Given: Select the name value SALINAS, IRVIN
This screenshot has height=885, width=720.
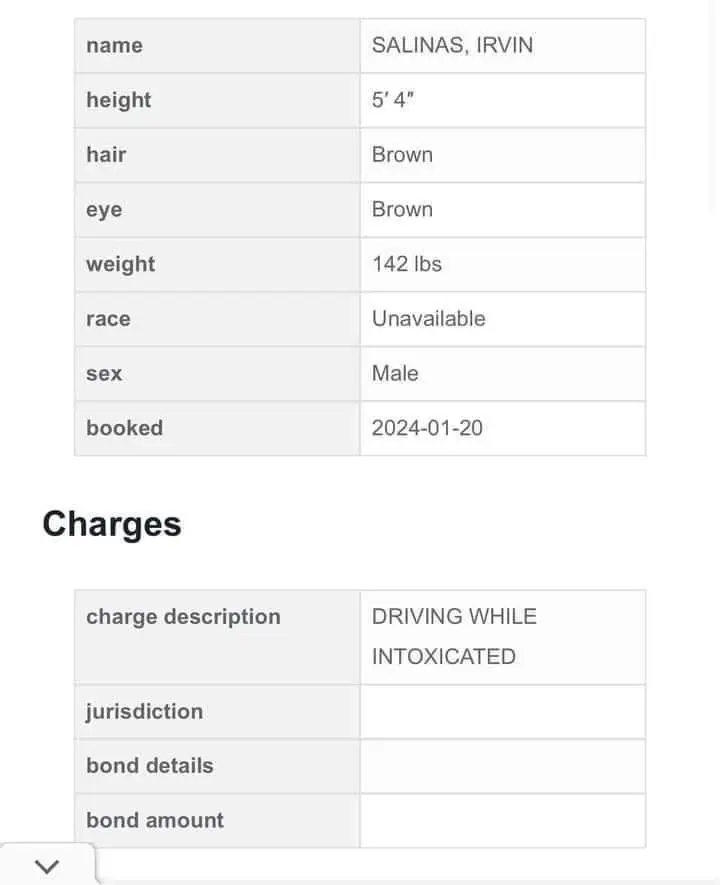Looking at the screenshot, I should coord(452,45).
